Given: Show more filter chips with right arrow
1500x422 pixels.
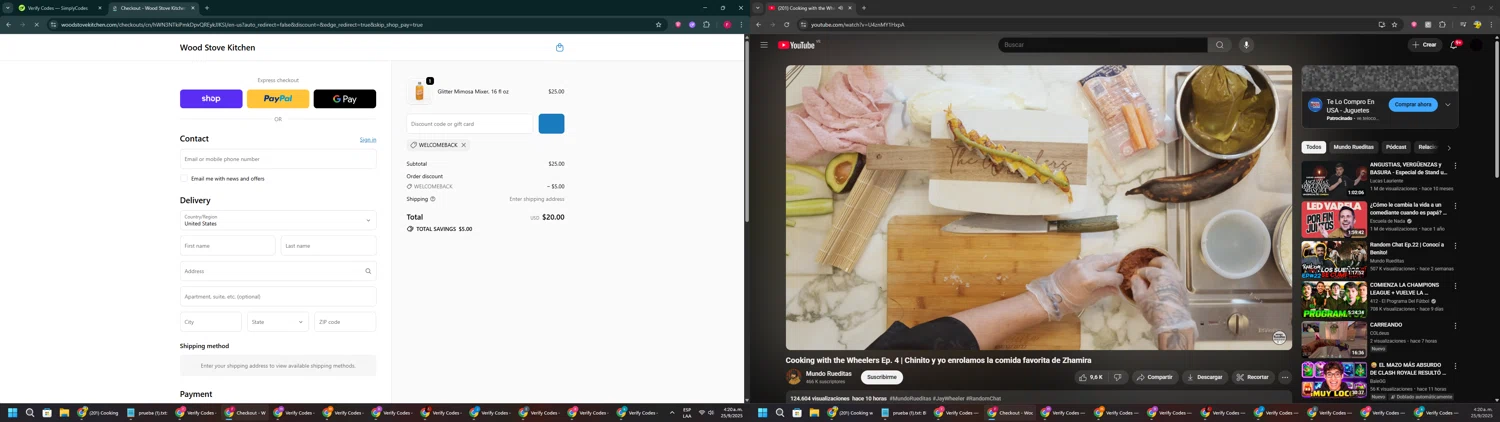Looking at the screenshot, I should 1449,148.
